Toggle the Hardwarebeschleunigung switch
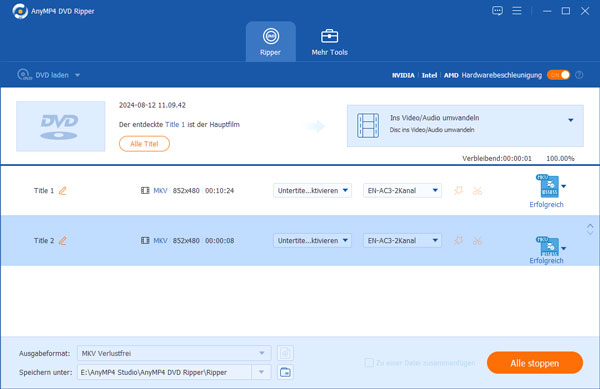Viewport: 600px width, 389px height. point(558,75)
